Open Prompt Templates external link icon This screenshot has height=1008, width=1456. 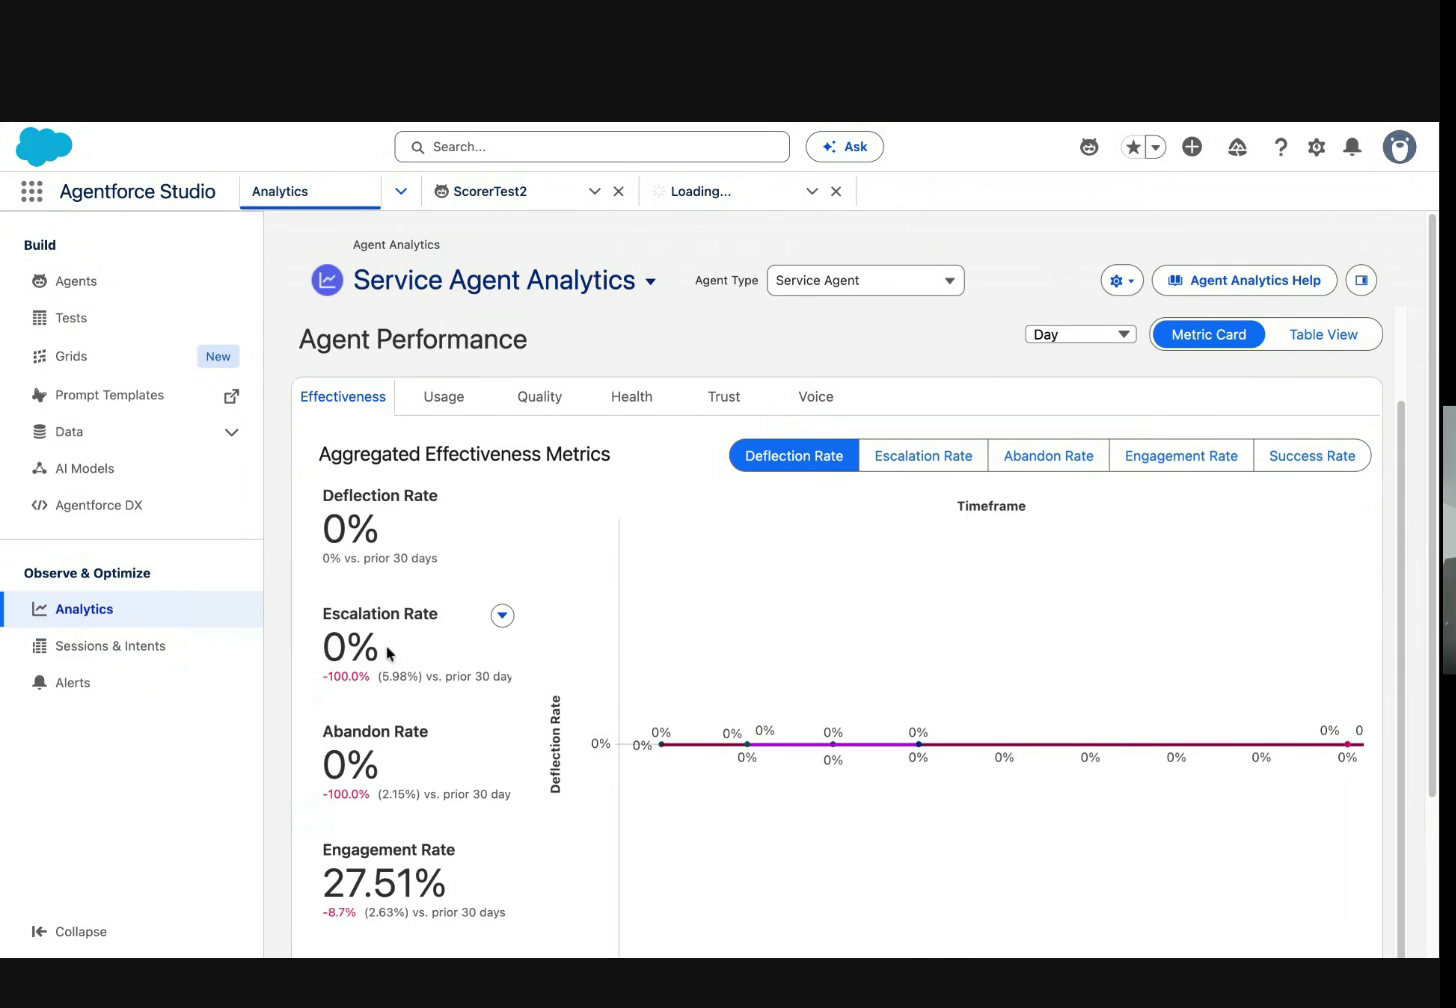231,396
